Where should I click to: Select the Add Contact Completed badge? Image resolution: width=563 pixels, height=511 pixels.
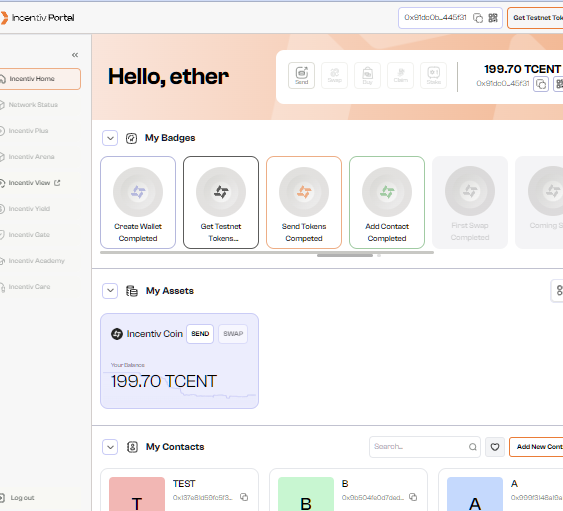(x=387, y=202)
